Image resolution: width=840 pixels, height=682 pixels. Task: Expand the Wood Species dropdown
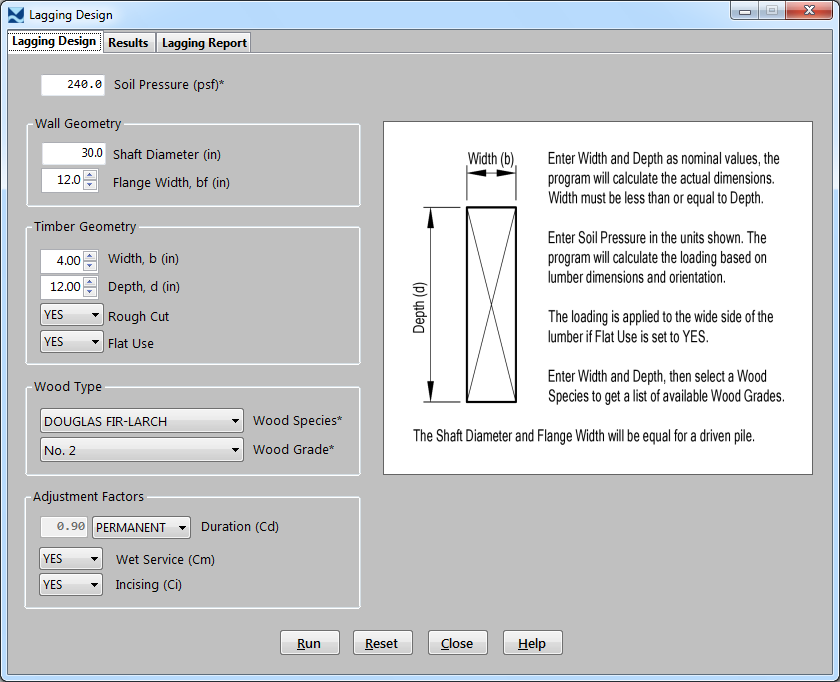pos(141,421)
